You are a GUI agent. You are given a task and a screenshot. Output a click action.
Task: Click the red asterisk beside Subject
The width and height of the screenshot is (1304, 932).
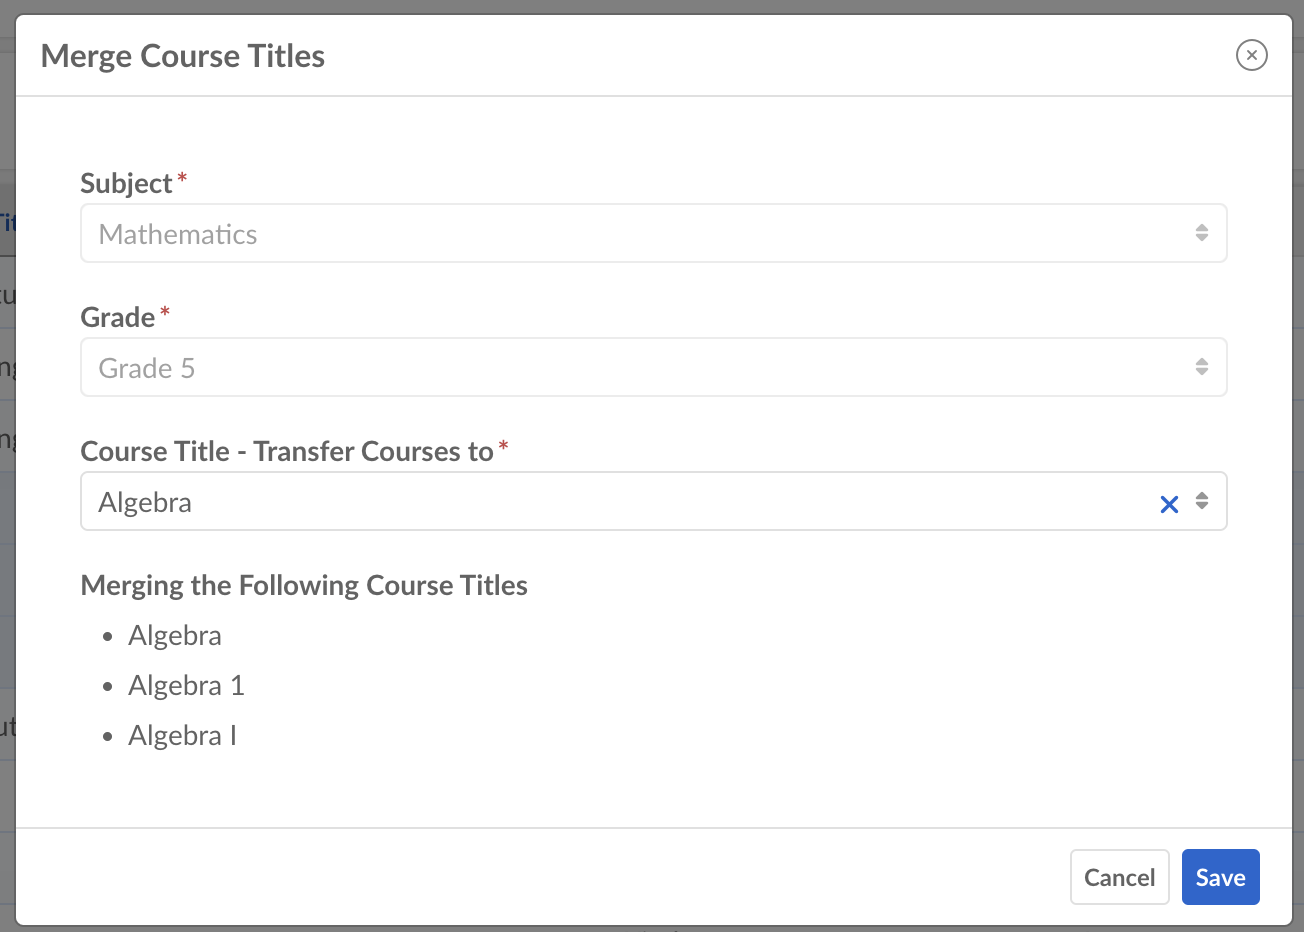click(x=183, y=179)
